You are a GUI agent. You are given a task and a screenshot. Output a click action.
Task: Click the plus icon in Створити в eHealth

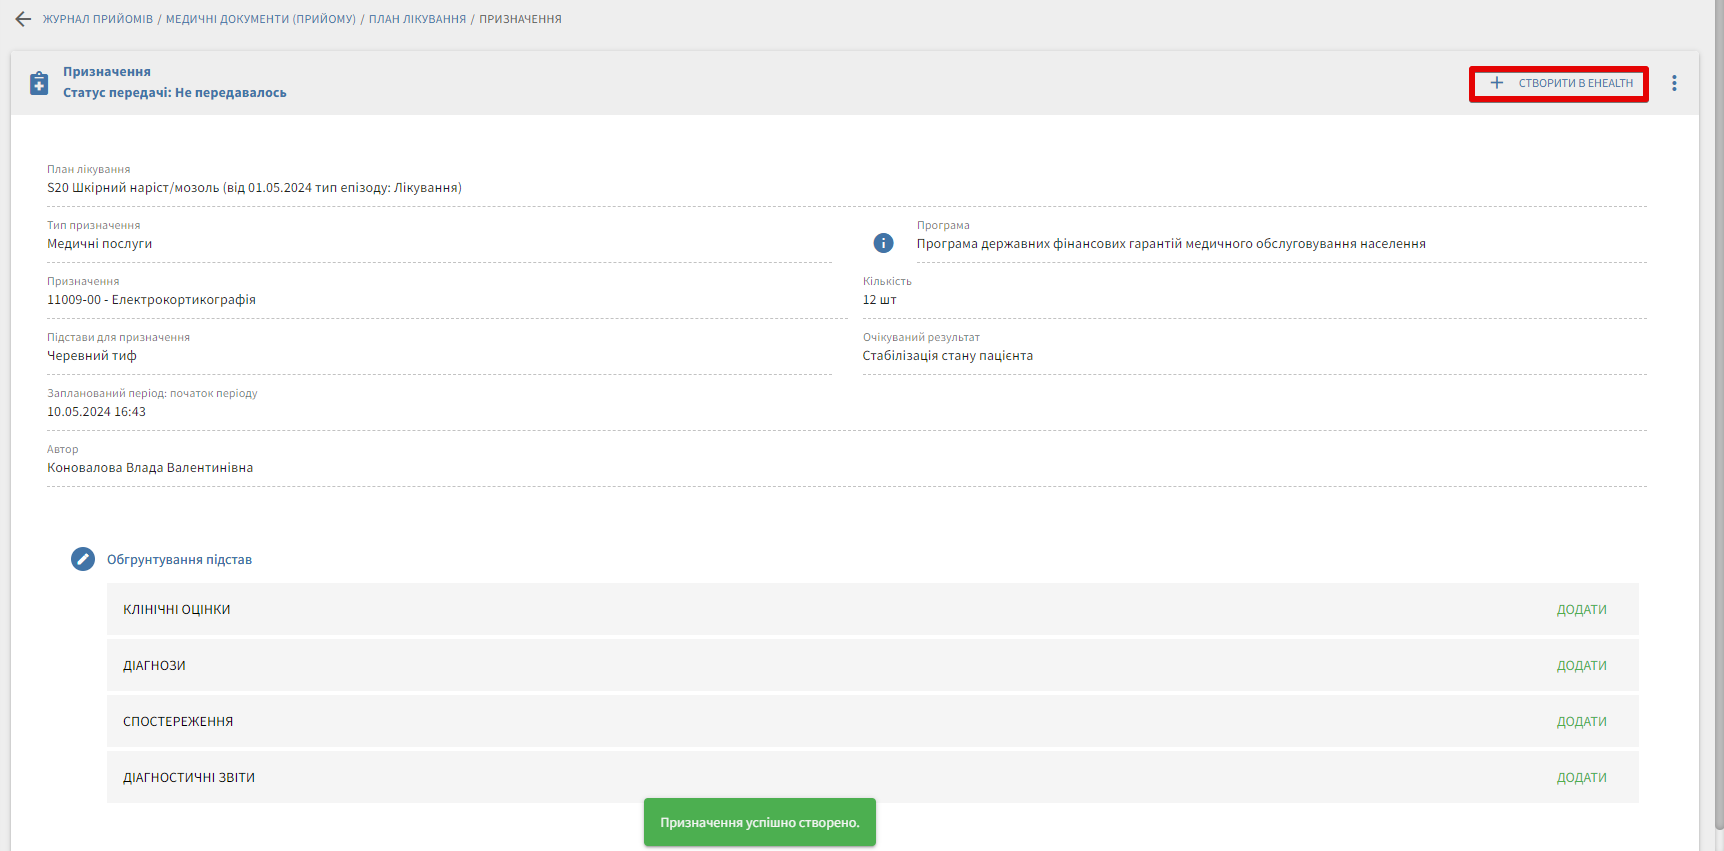tap(1497, 83)
